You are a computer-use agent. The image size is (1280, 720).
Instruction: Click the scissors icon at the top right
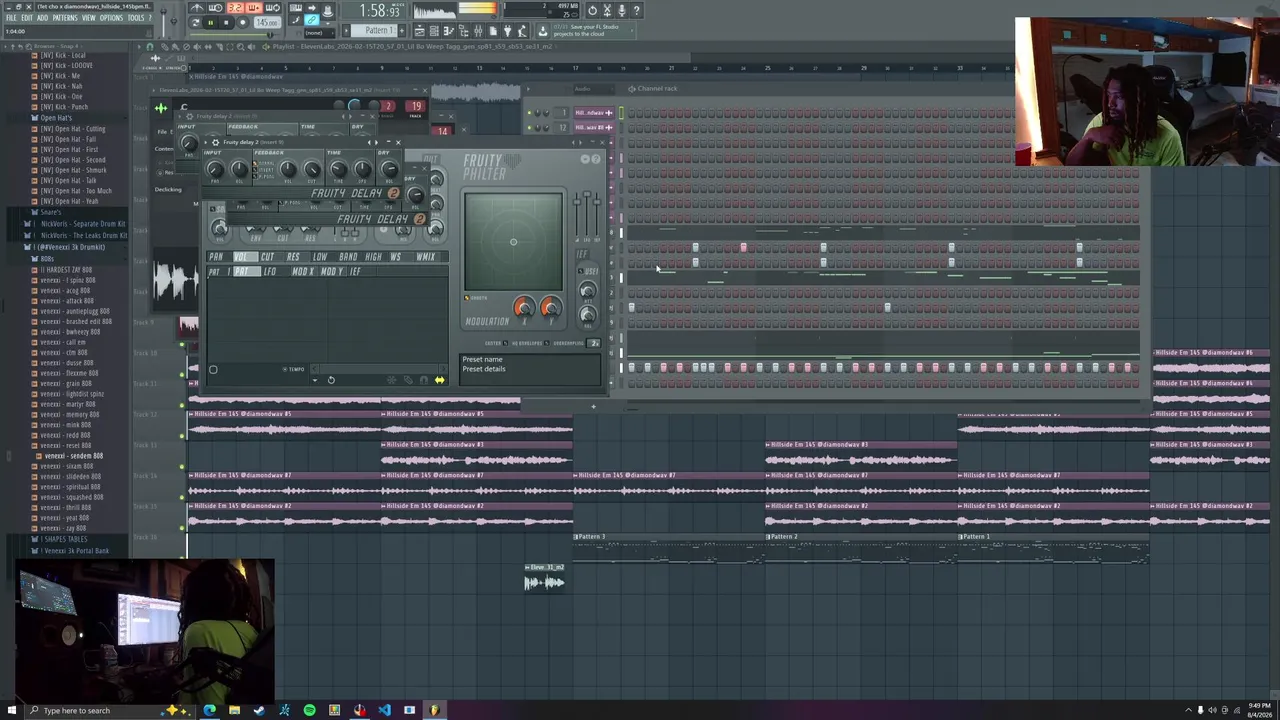click(x=607, y=10)
